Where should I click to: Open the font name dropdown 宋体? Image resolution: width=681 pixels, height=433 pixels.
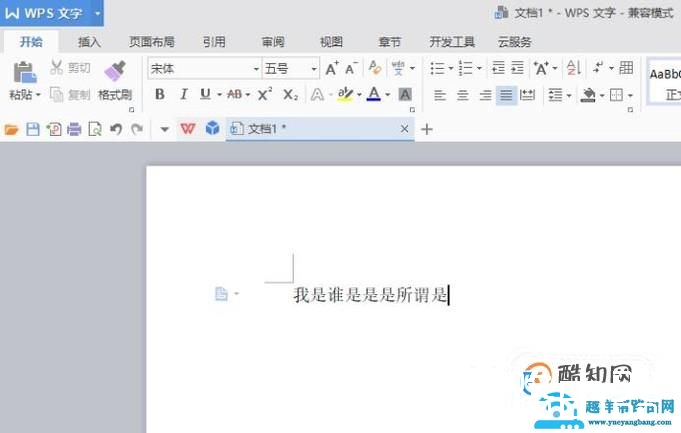[x=256, y=69]
